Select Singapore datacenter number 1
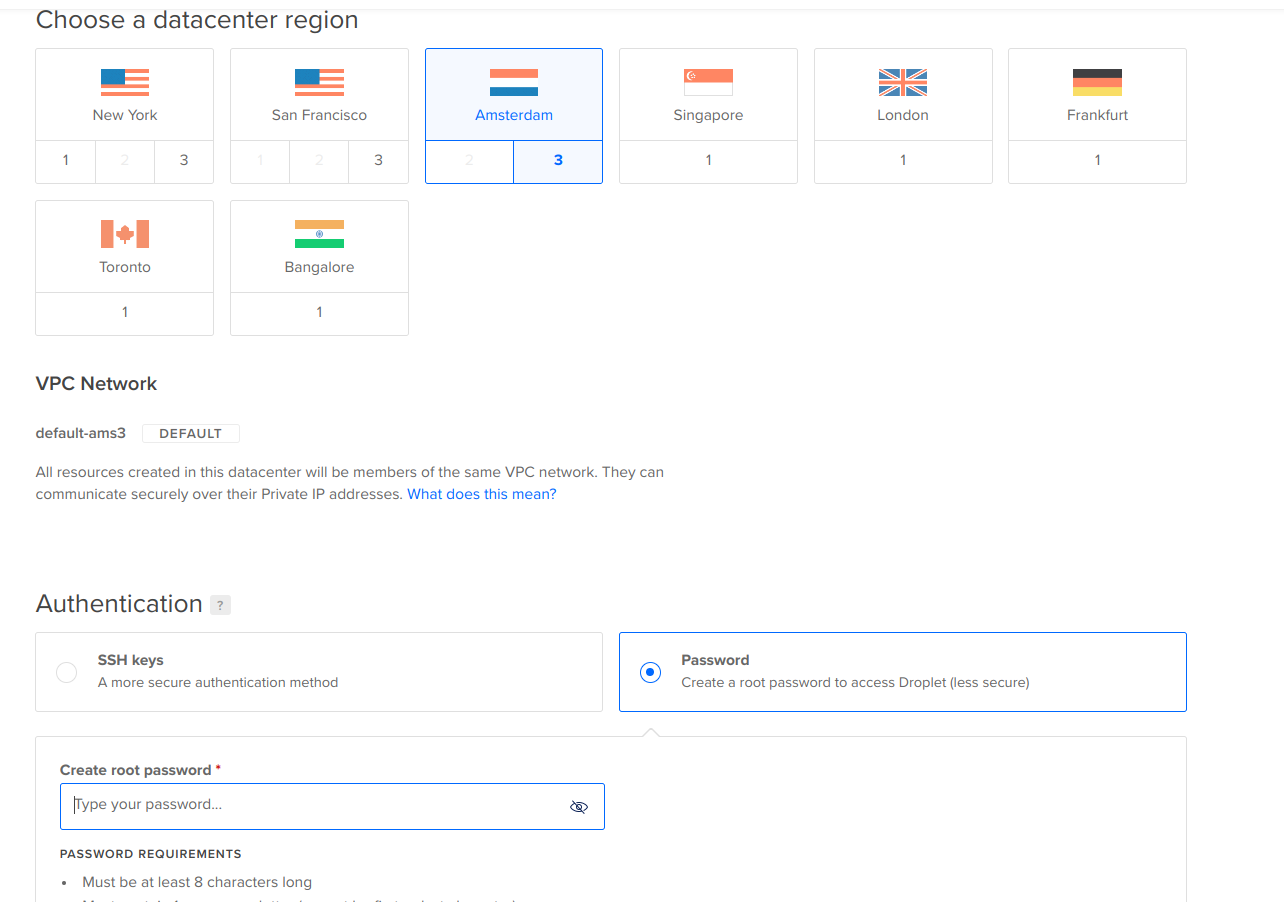Viewport: 1284px width, 902px height. coord(708,161)
